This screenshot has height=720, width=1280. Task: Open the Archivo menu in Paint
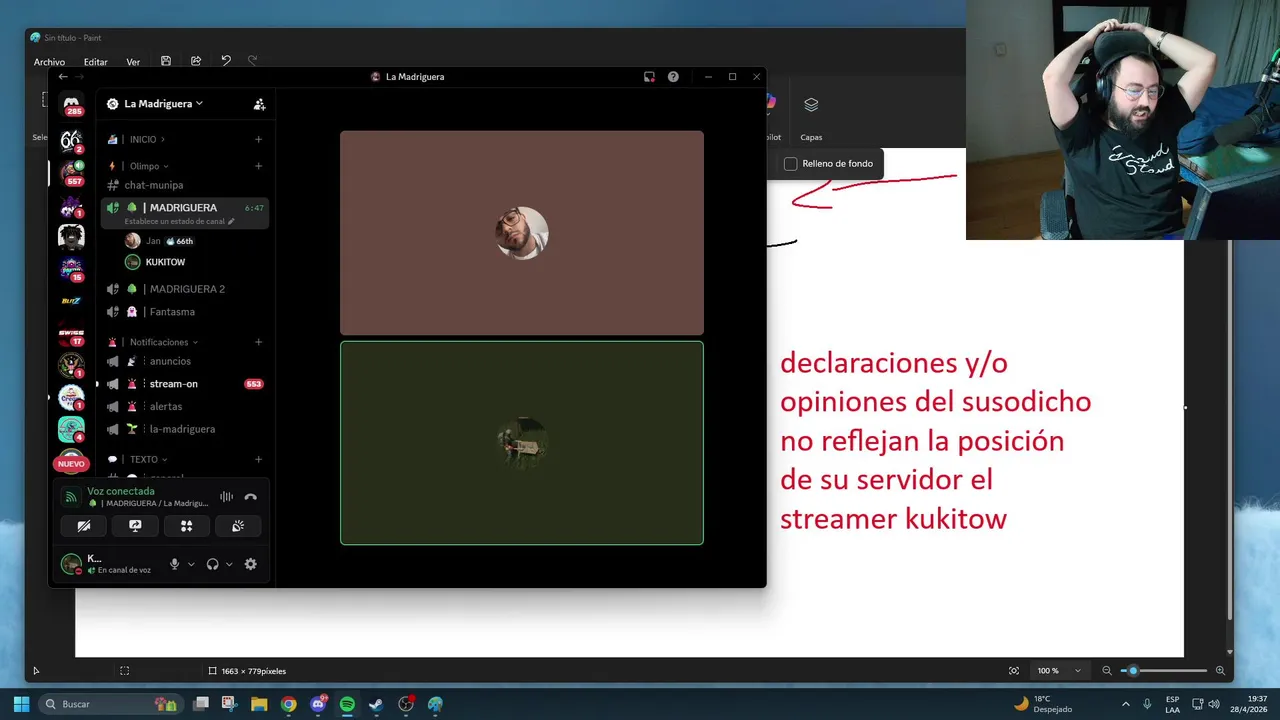tap(49, 62)
